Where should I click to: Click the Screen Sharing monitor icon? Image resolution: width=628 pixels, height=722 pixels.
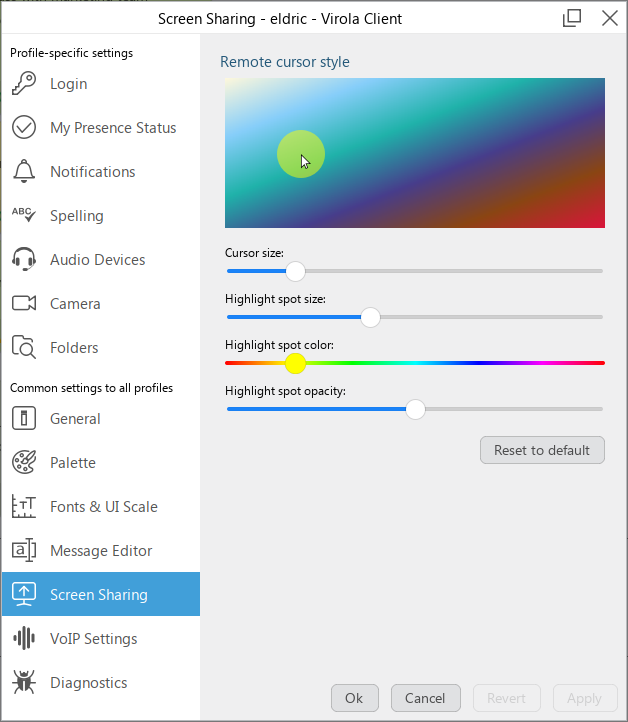click(x=24, y=594)
